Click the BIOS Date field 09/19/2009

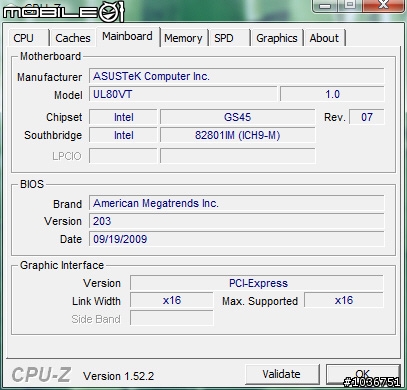click(x=237, y=239)
